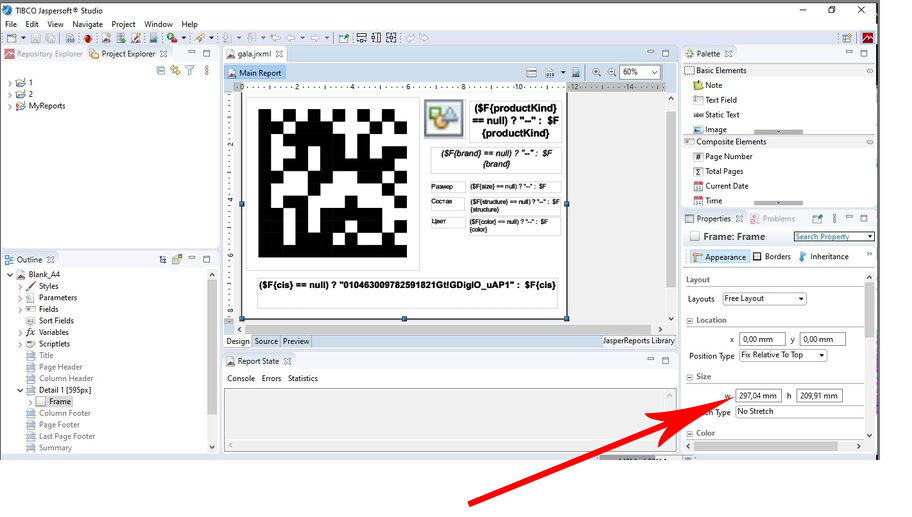912x517 pixels.
Task: Select the Total Pages palette element
Action: pyautogui.click(x=718, y=172)
